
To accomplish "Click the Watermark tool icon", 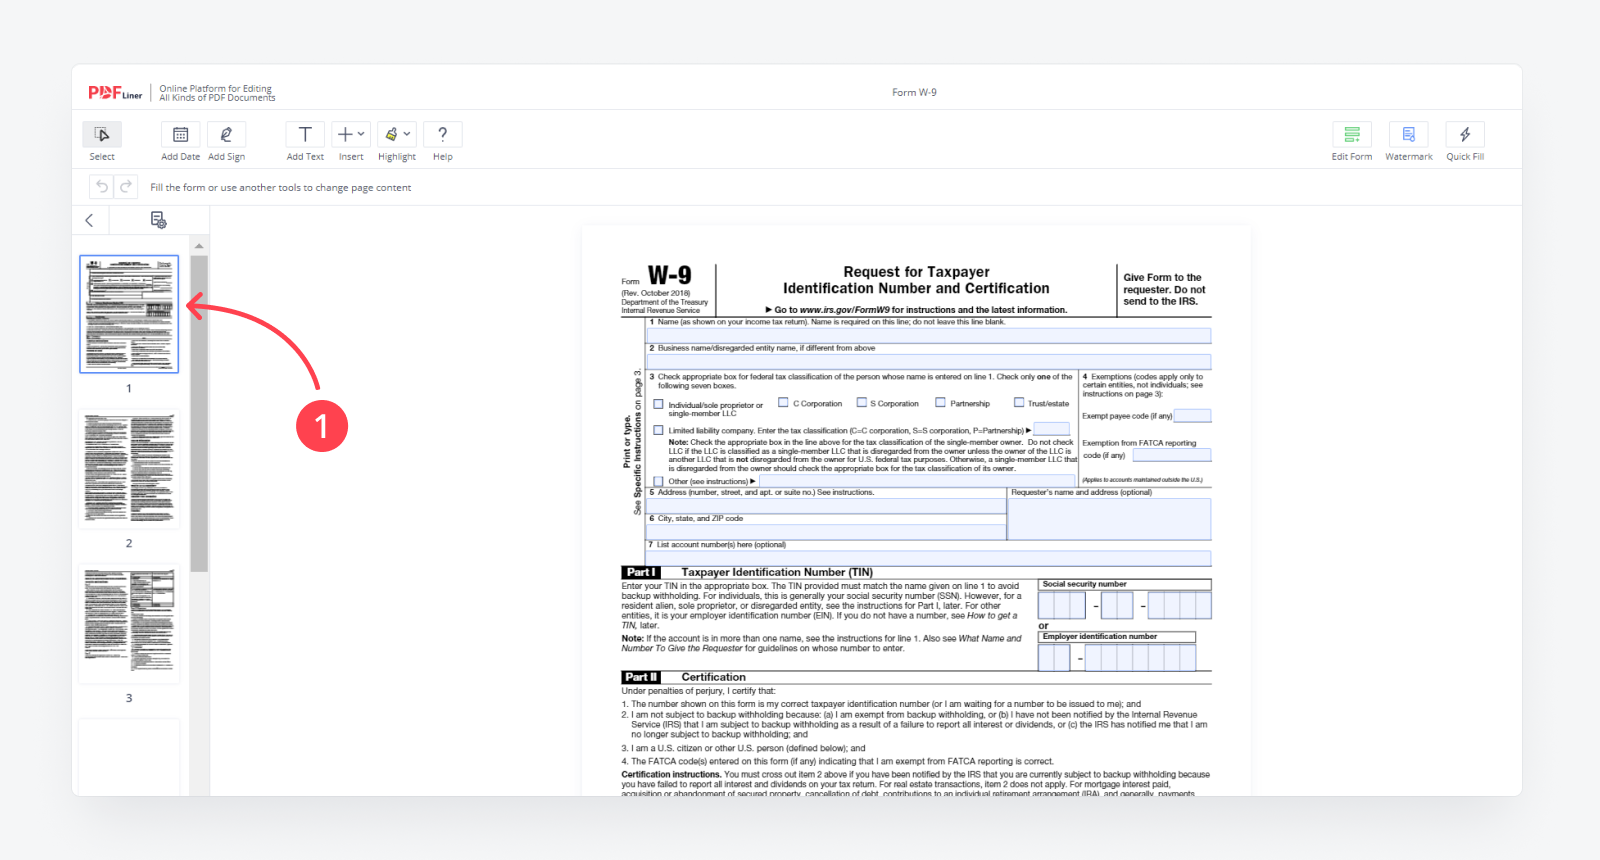I will [x=1409, y=134].
